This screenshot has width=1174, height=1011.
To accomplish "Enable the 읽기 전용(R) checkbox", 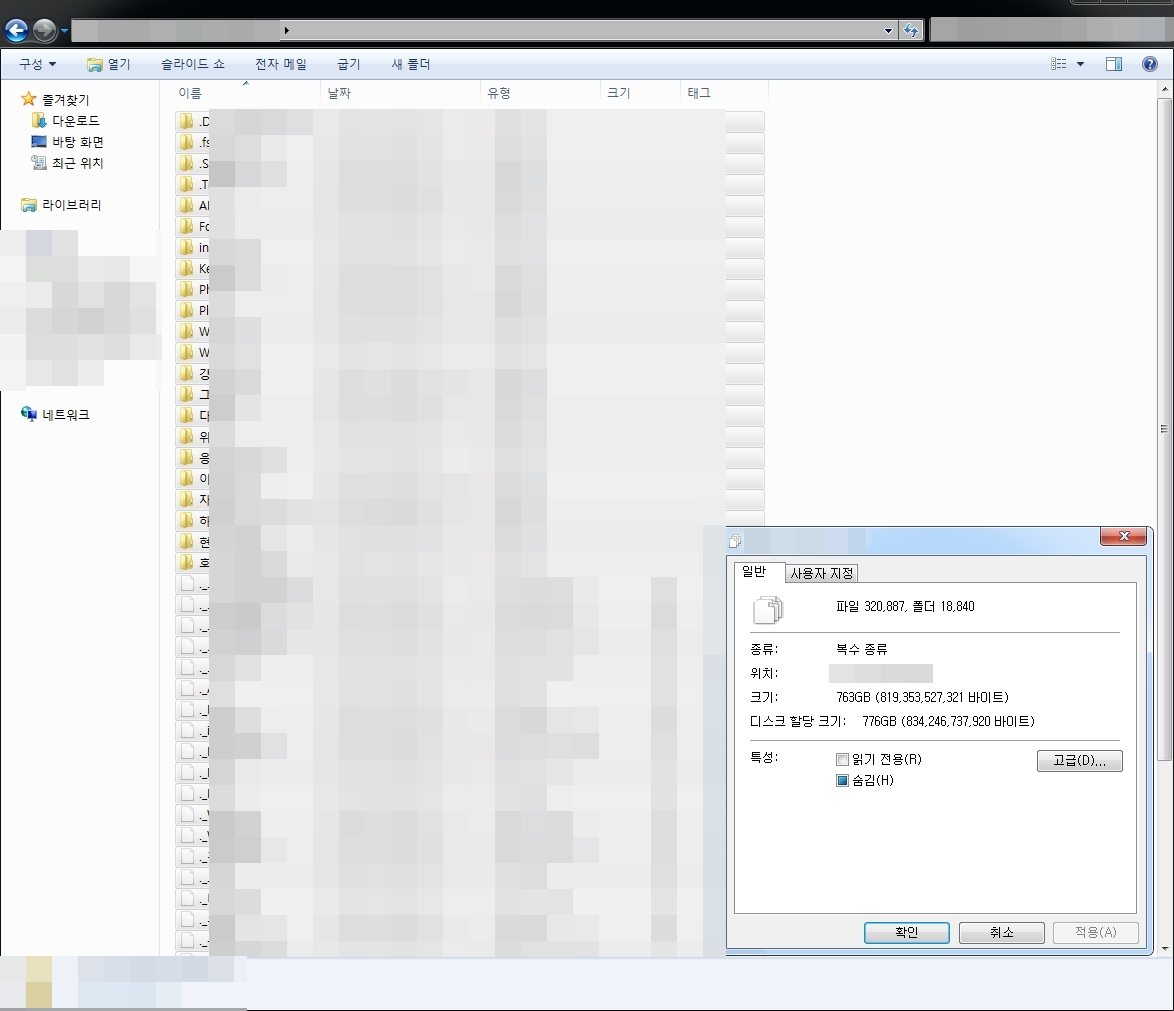I will (842, 759).
